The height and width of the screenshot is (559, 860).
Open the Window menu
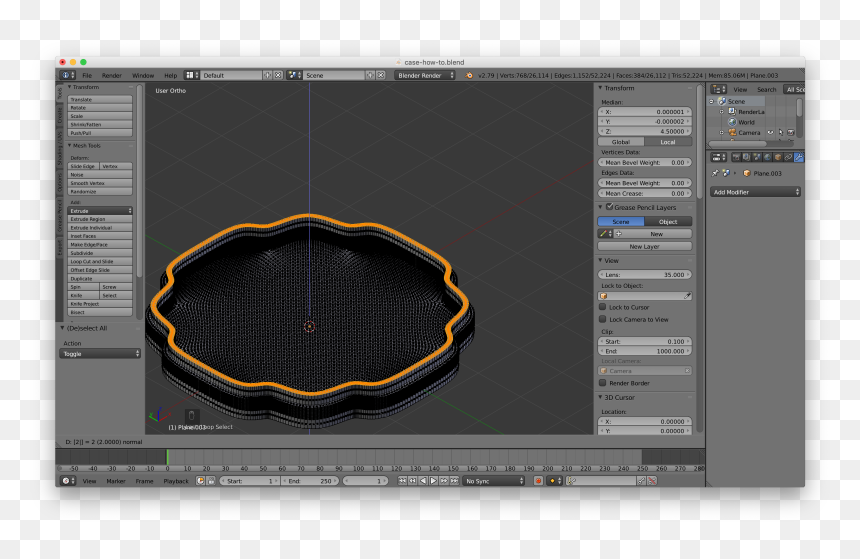[143, 75]
